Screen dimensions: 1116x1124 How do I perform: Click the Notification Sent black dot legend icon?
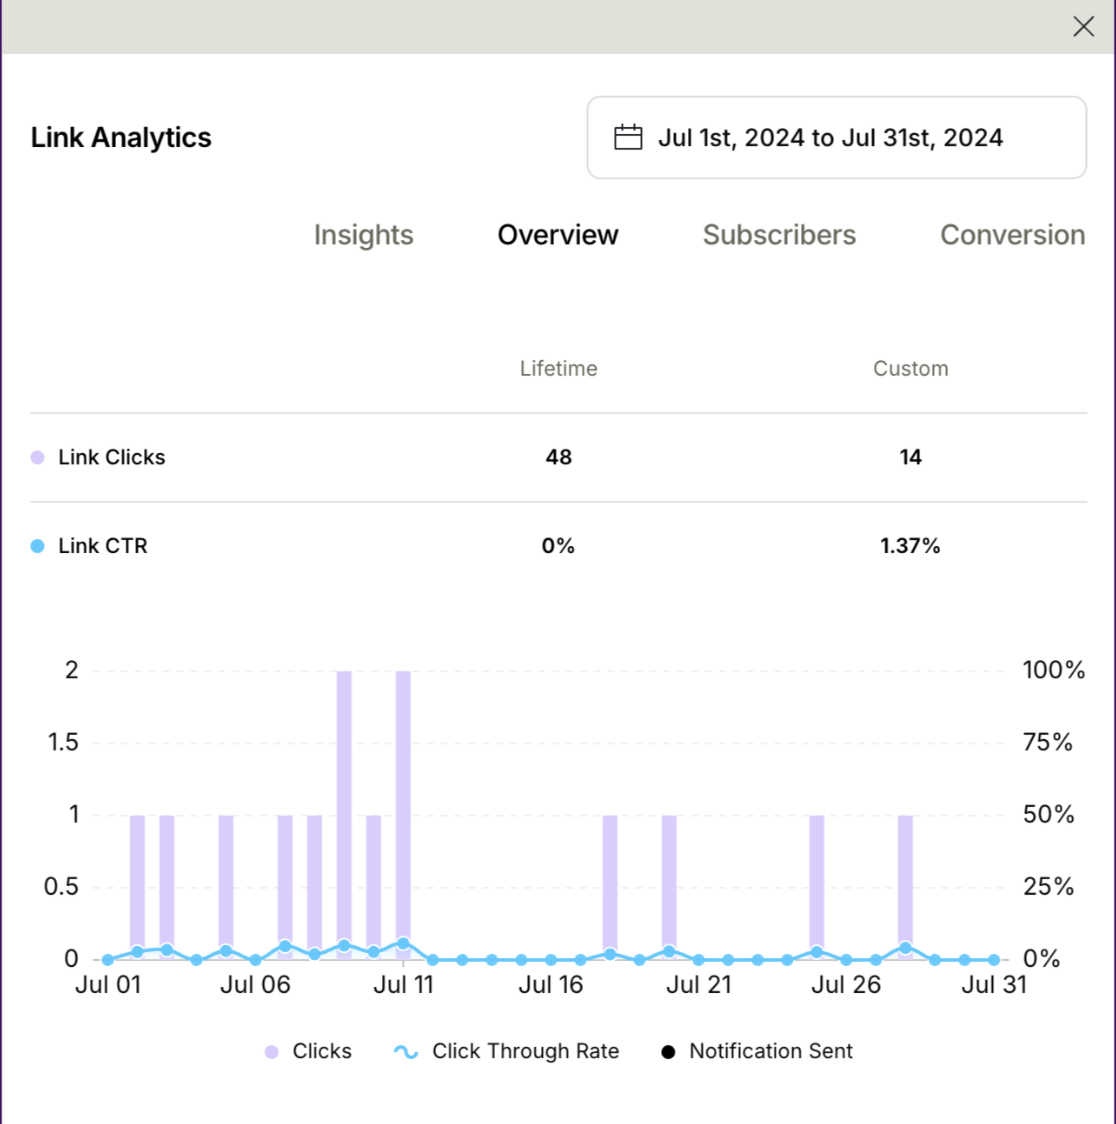point(668,1051)
